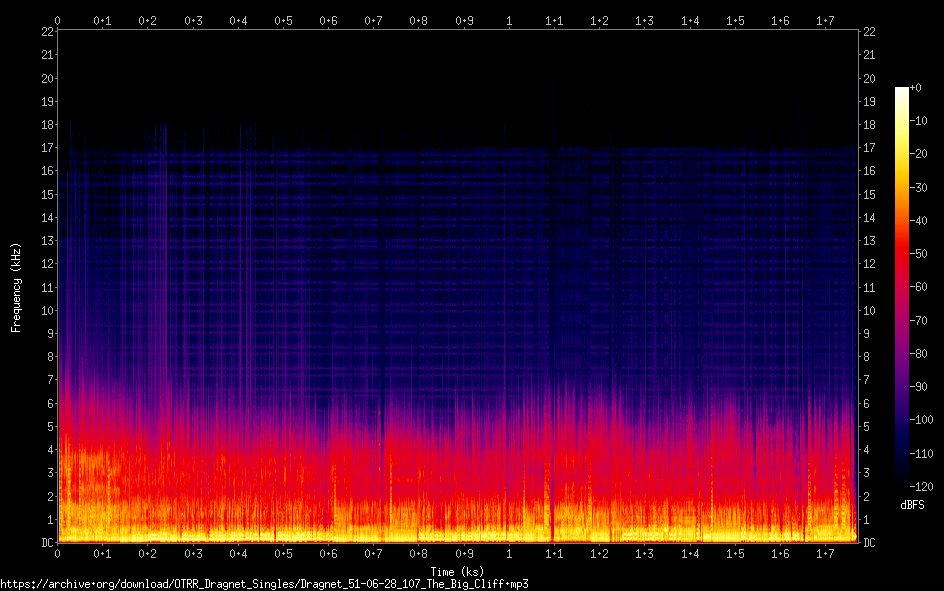
Task: Select the -60 mark on dBFS color scale
Action: tap(917, 287)
